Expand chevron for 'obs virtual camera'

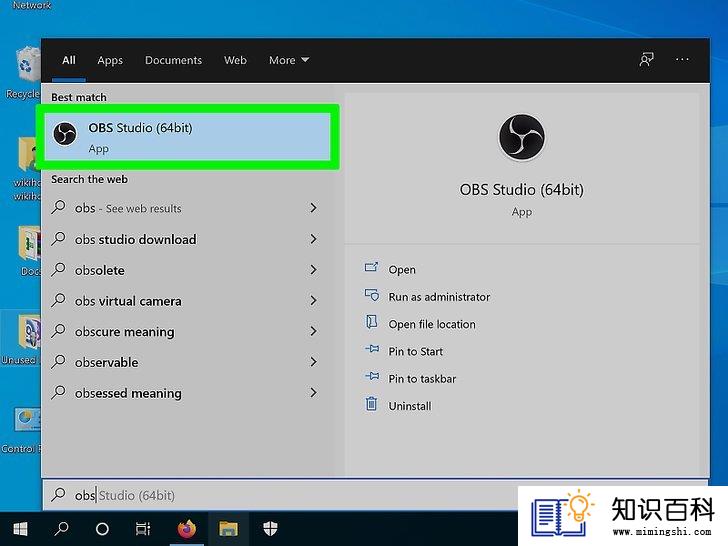(x=313, y=300)
